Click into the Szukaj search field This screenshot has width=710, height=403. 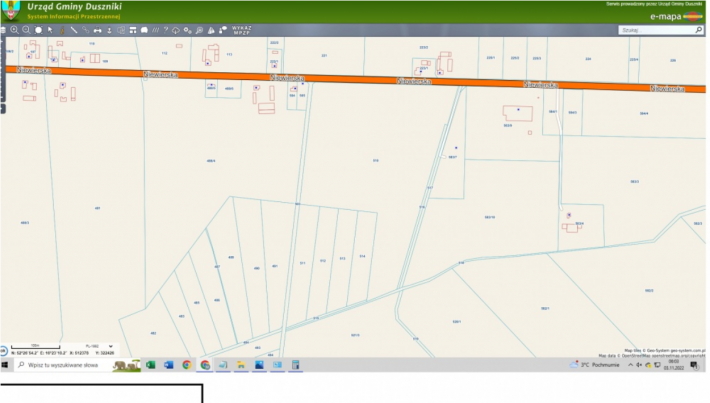[x=650, y=30]
